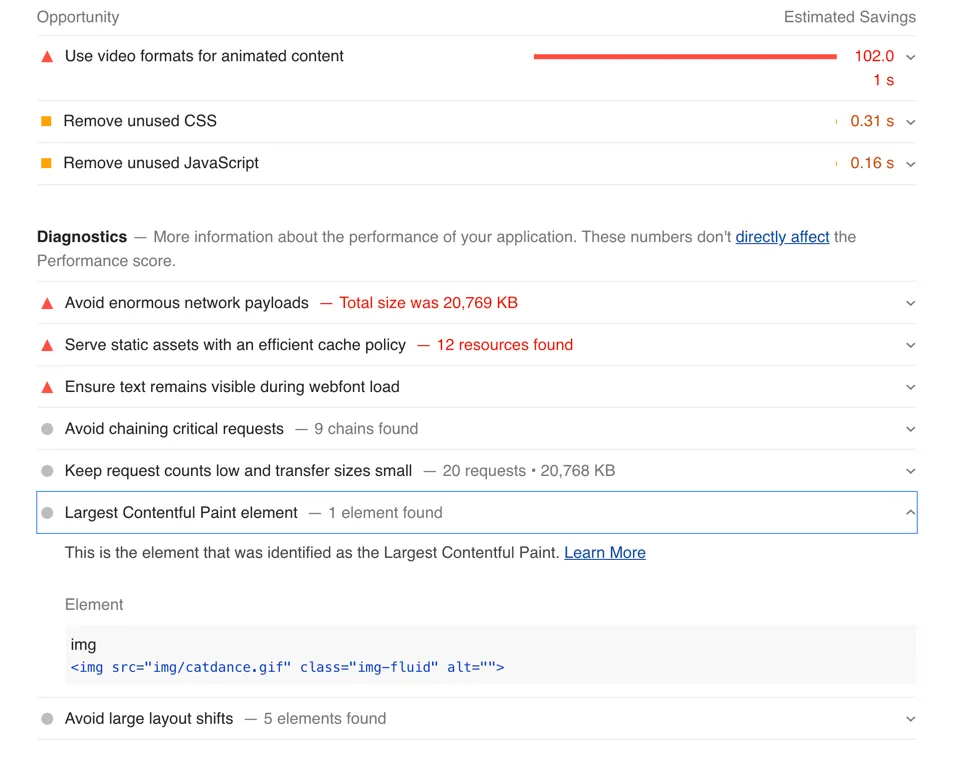The image size is (959, 768).
Task: Open the Learn More link
Action: coord(605,553)
